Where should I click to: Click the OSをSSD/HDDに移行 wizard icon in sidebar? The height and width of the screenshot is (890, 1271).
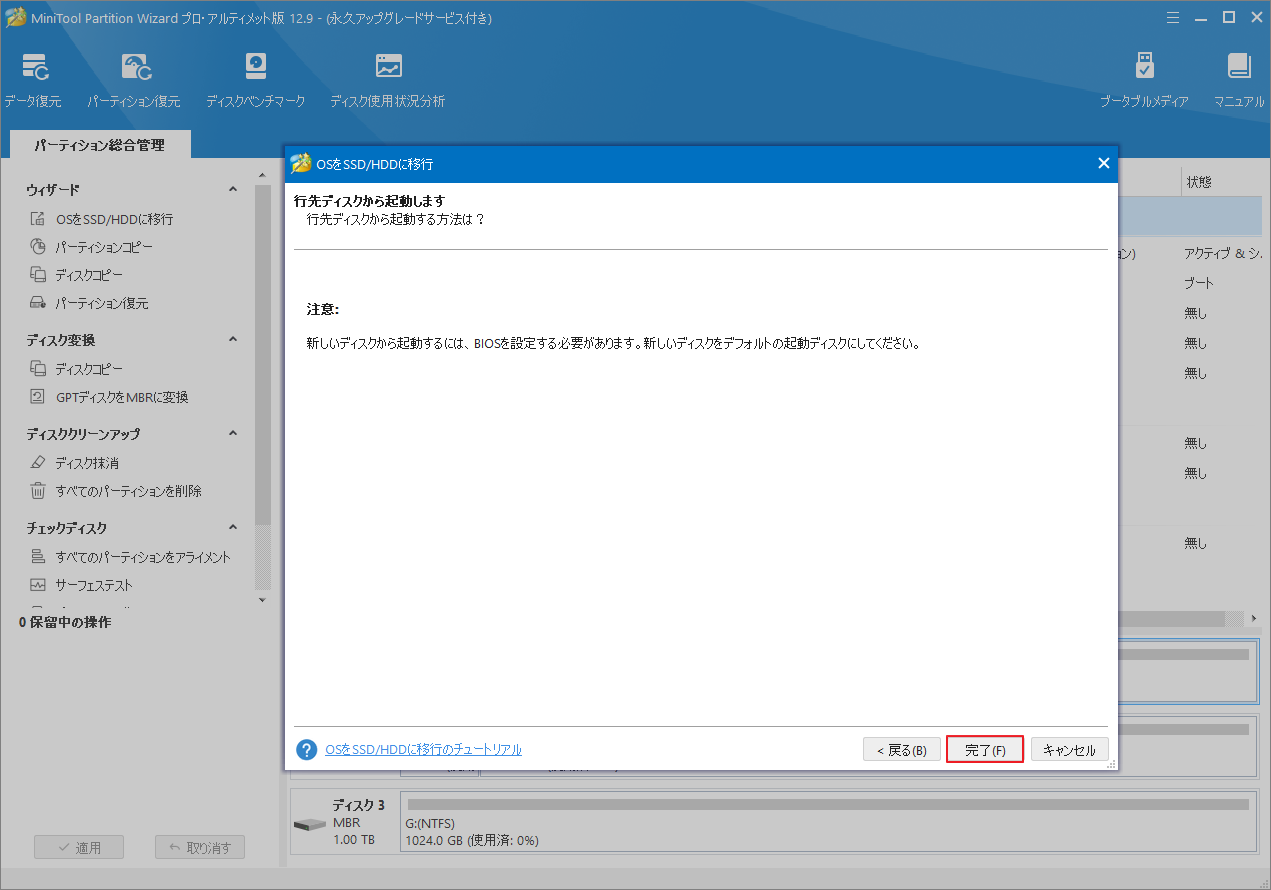pos(37,219)
